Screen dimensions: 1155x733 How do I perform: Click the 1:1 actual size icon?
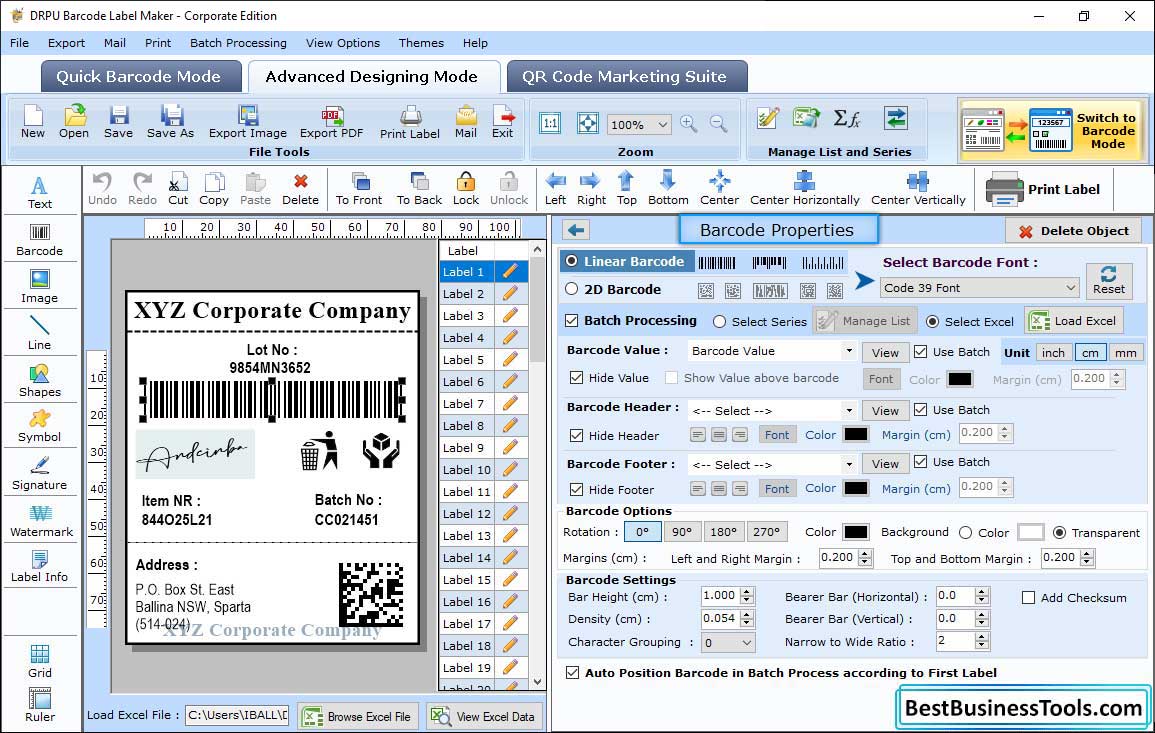pos(550,123)
